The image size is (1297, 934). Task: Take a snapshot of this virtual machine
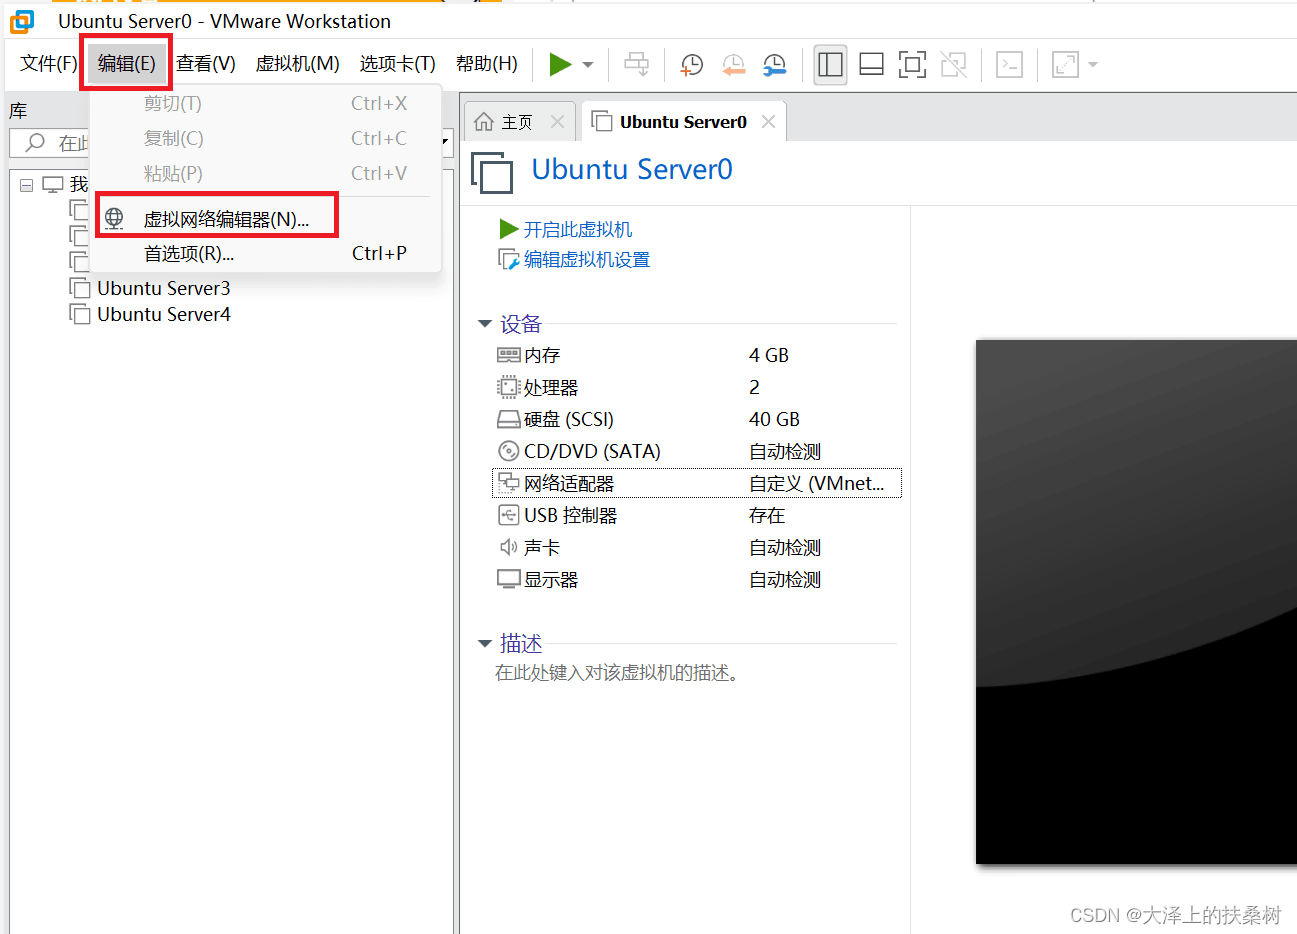click(x=691, y=65)
